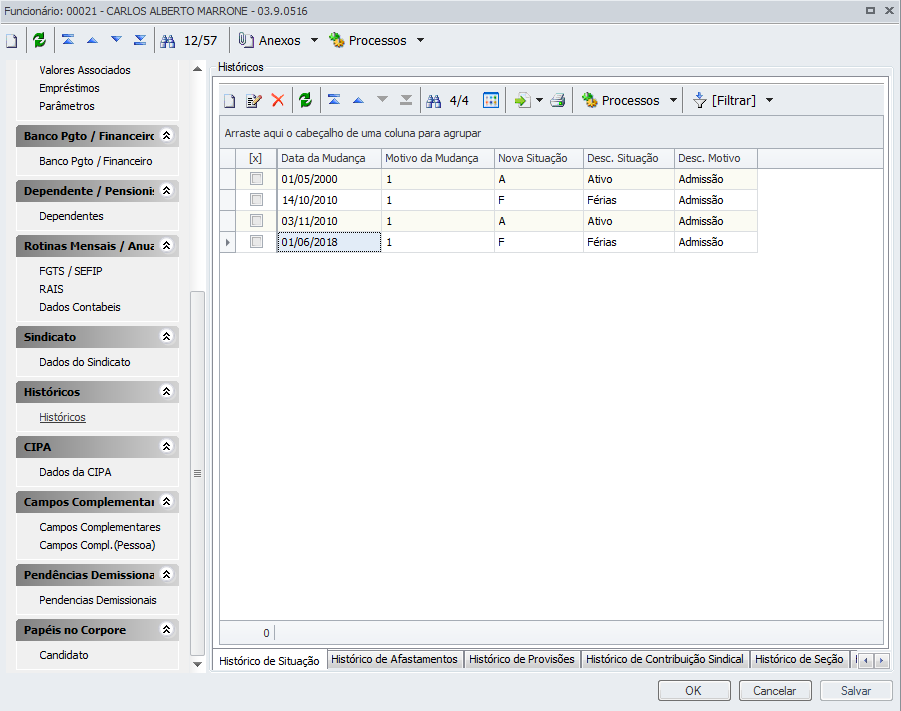Image resolution: width=901 pixels, height=711 pixels.
Task: Open the Anexos attachments menu
Action: pyautogui.click(x=278, y=40)
